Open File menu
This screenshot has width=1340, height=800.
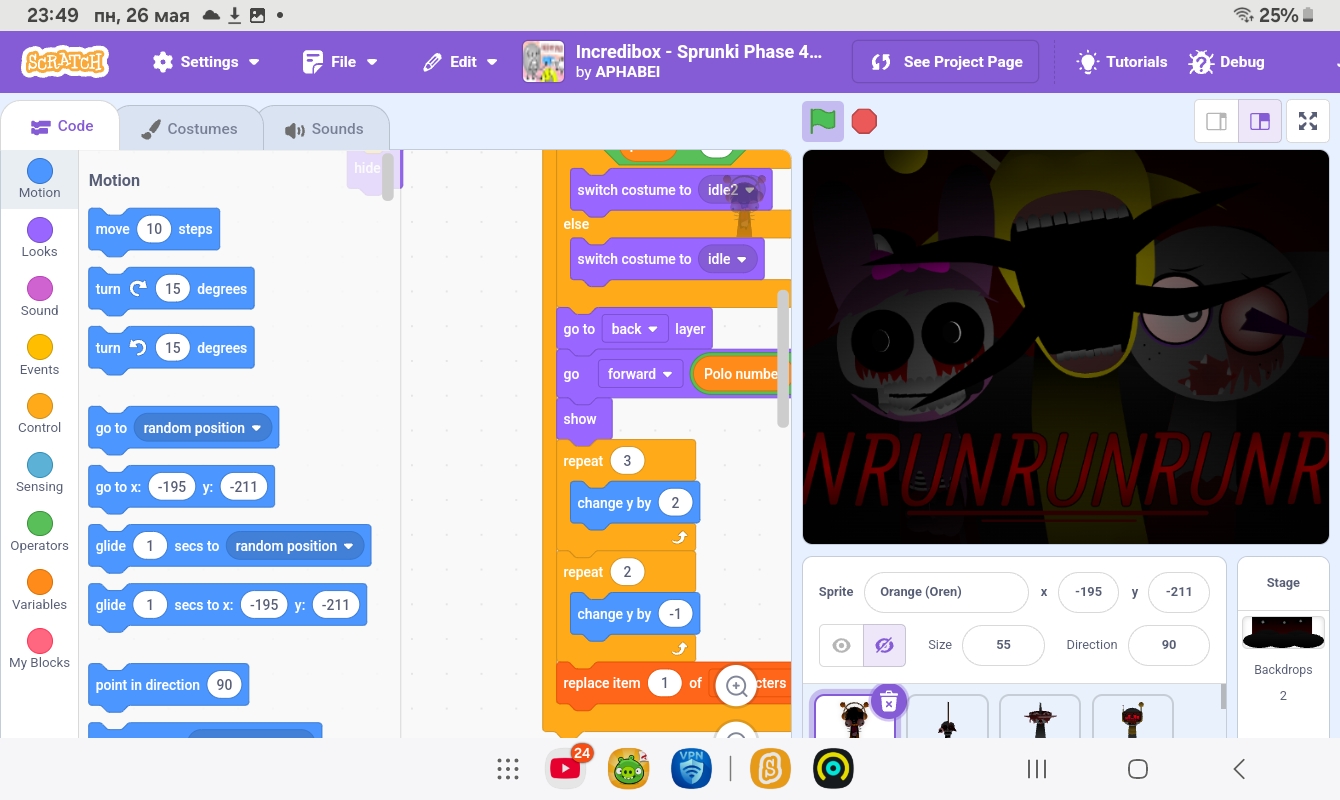(340, 62)
